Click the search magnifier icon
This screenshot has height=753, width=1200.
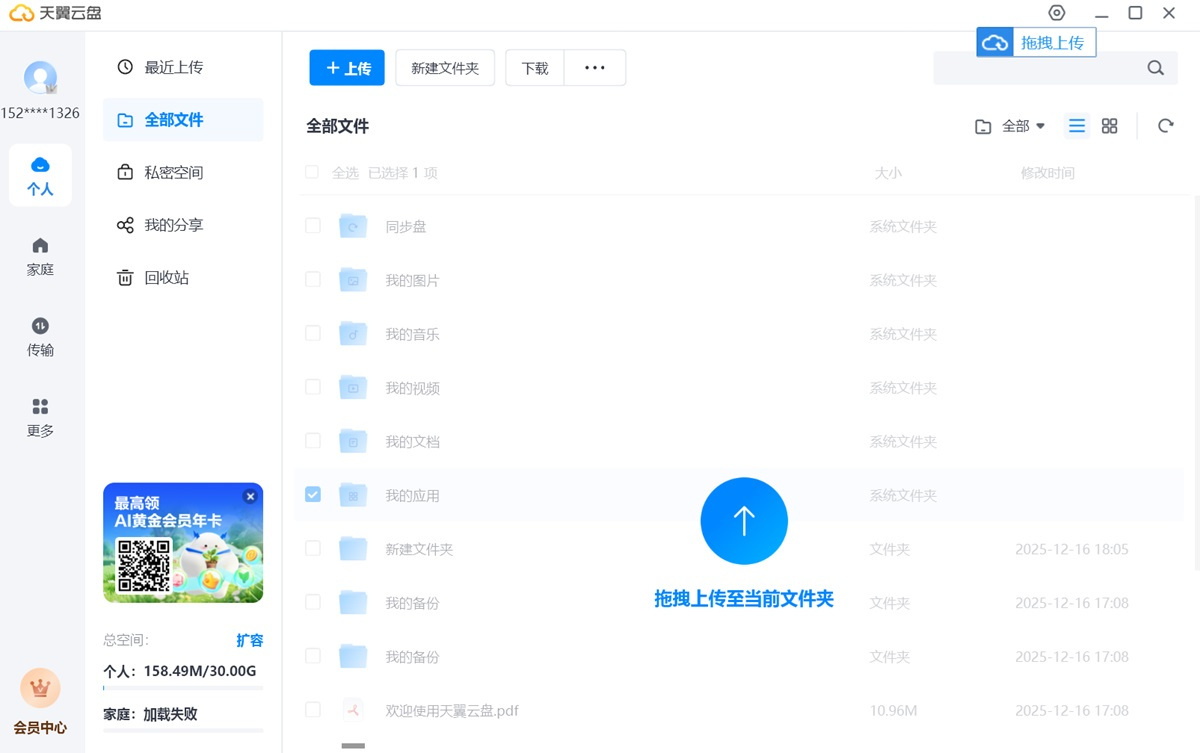tap(1155, 68)
